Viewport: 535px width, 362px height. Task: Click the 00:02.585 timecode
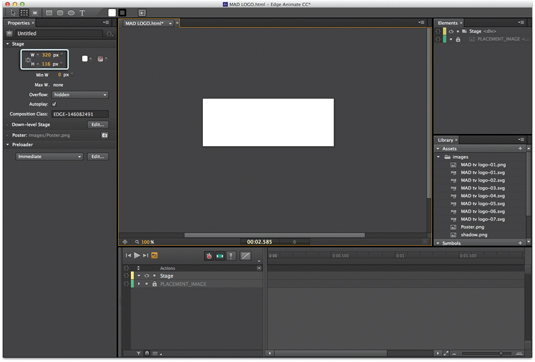pyautogui.click(x=260, y=242)
